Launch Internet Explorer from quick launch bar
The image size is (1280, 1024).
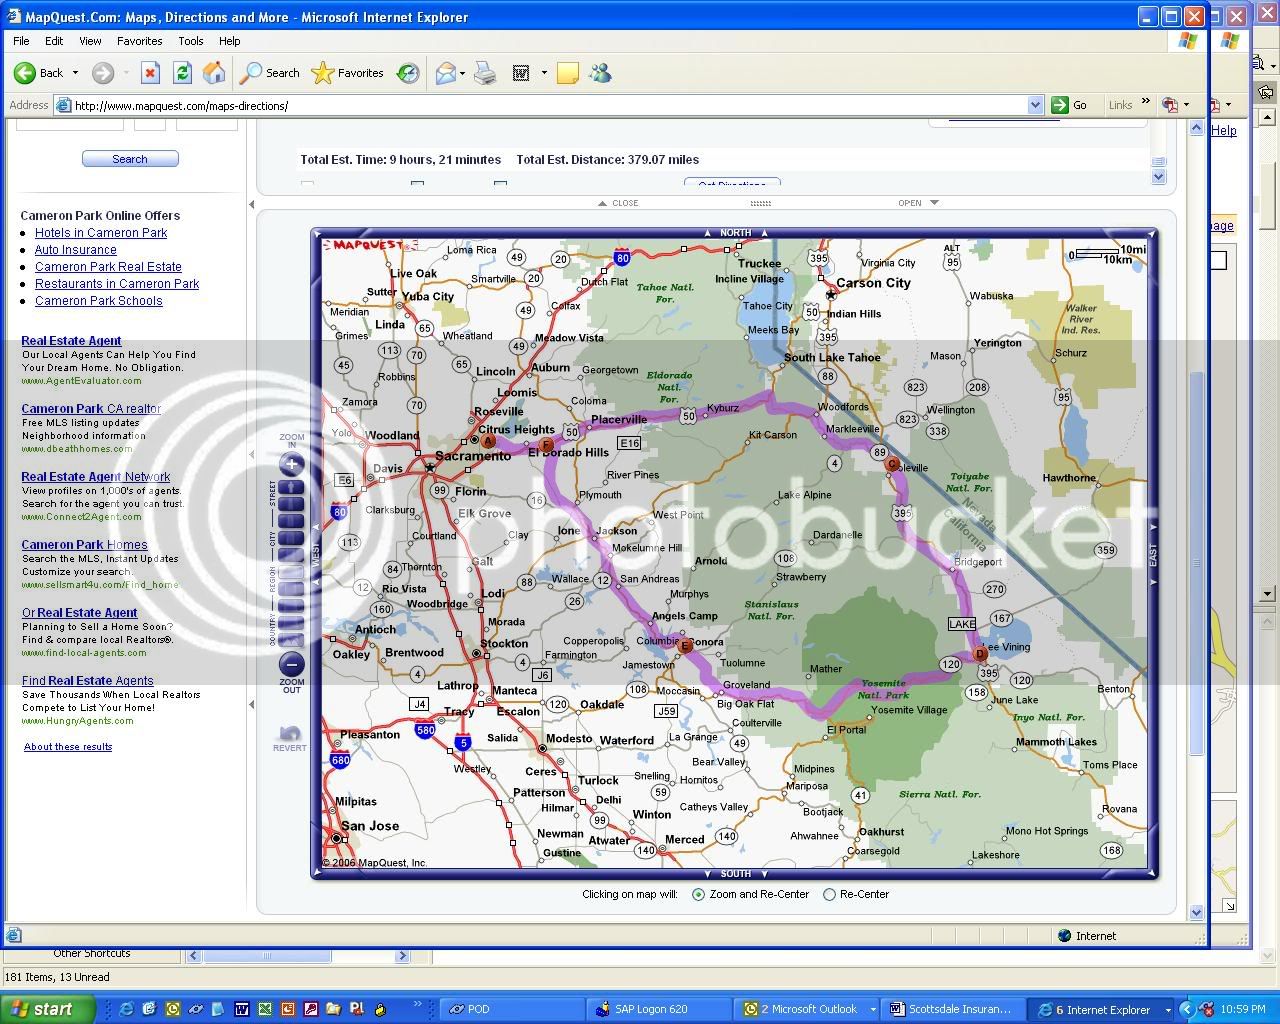(127, 1009)
